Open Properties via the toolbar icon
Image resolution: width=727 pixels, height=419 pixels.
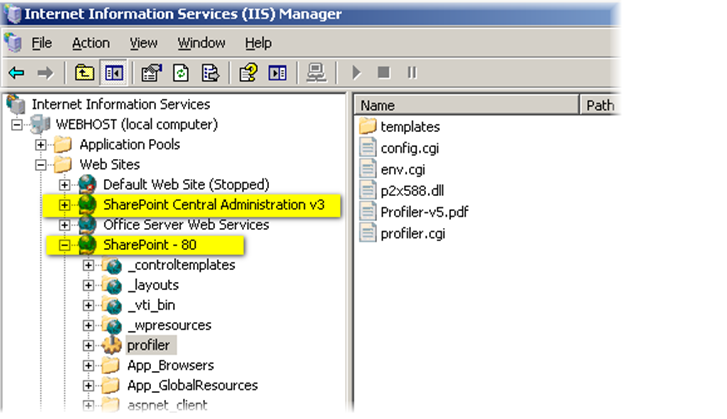[152, 73]
